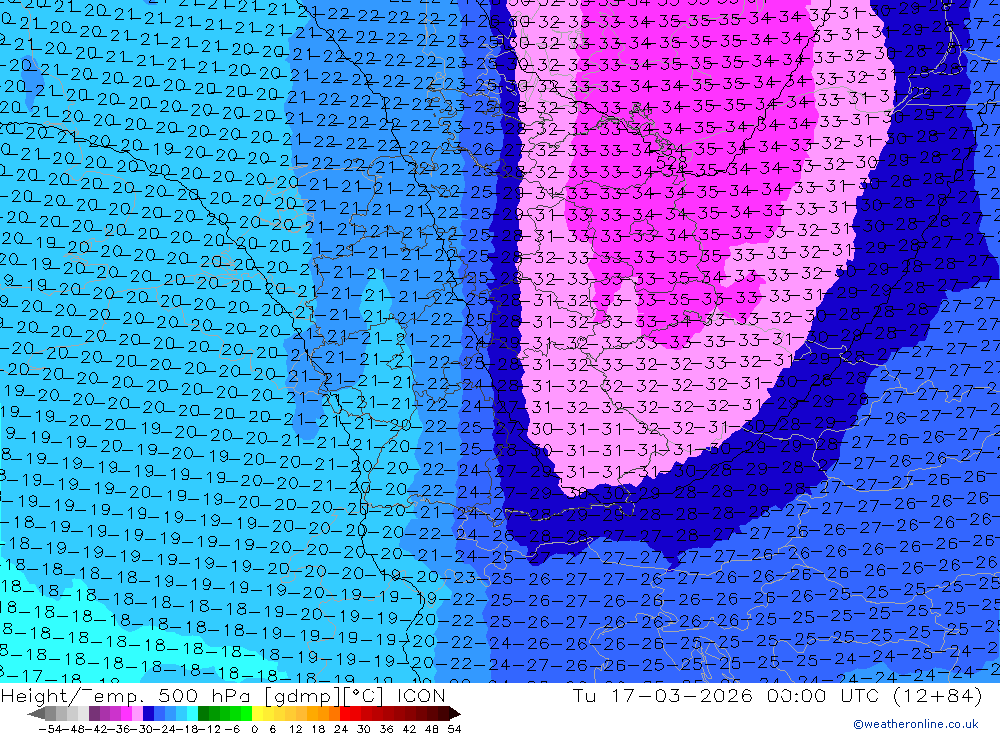Image resolution: width=1000 pixels, height=733 pixels.
Task: Click the '24' label under the color scale
Action: tap(341, 729)
